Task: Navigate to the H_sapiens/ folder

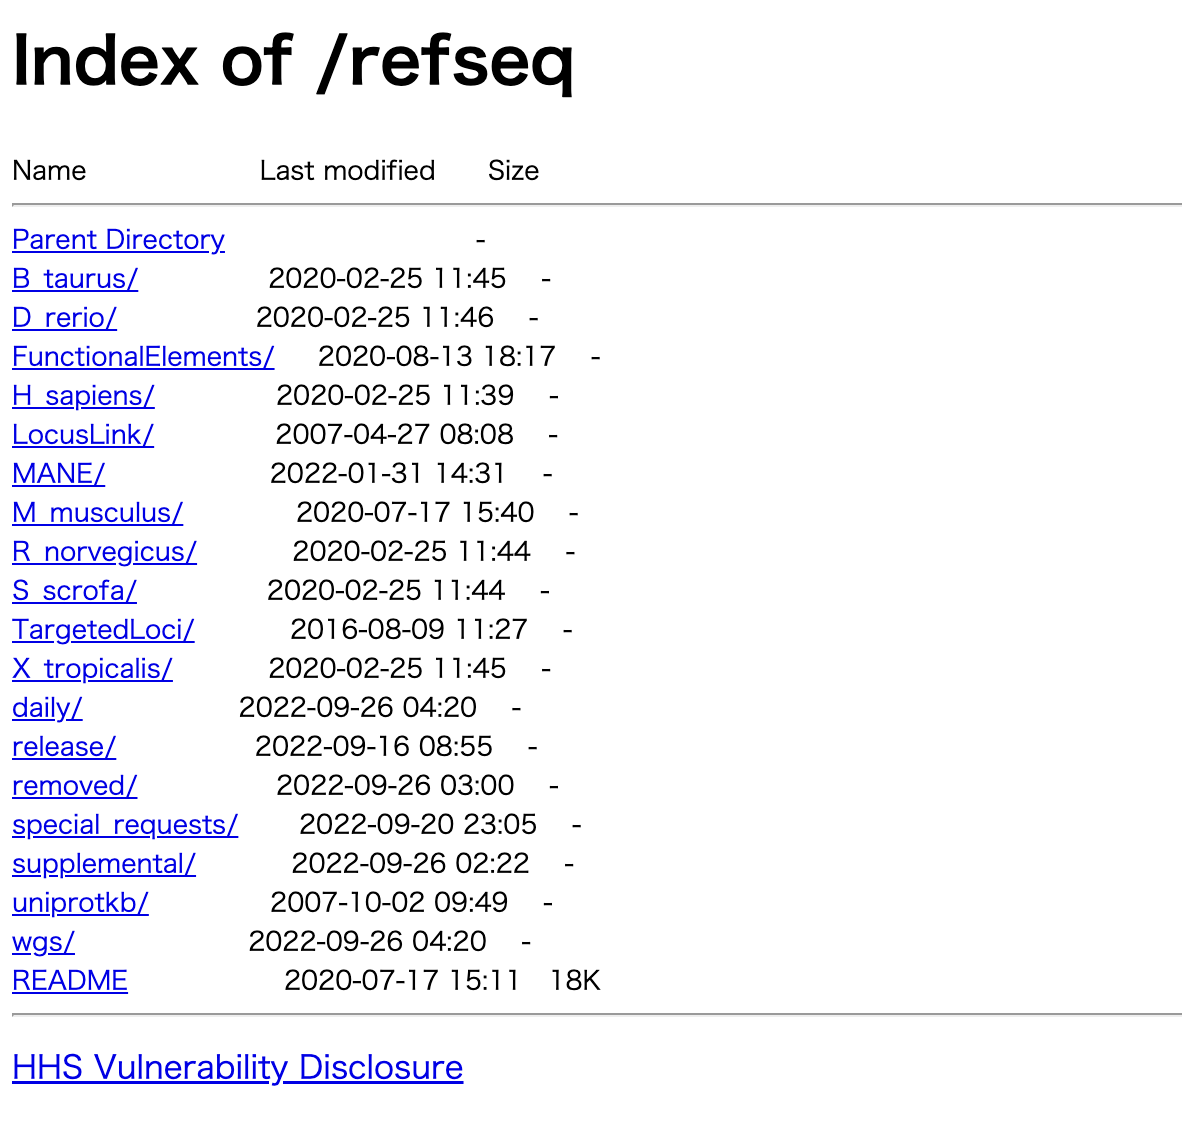Action: click(x=84, y=396)
